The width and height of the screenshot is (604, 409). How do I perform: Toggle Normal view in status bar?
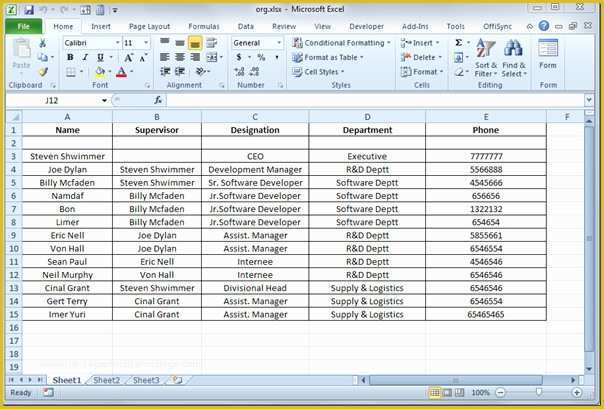435,392
